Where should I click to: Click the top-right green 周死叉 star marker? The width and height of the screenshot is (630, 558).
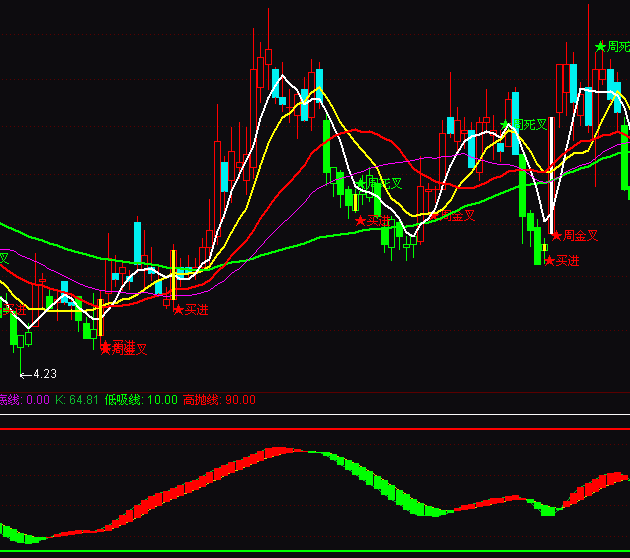coord(601,46)
